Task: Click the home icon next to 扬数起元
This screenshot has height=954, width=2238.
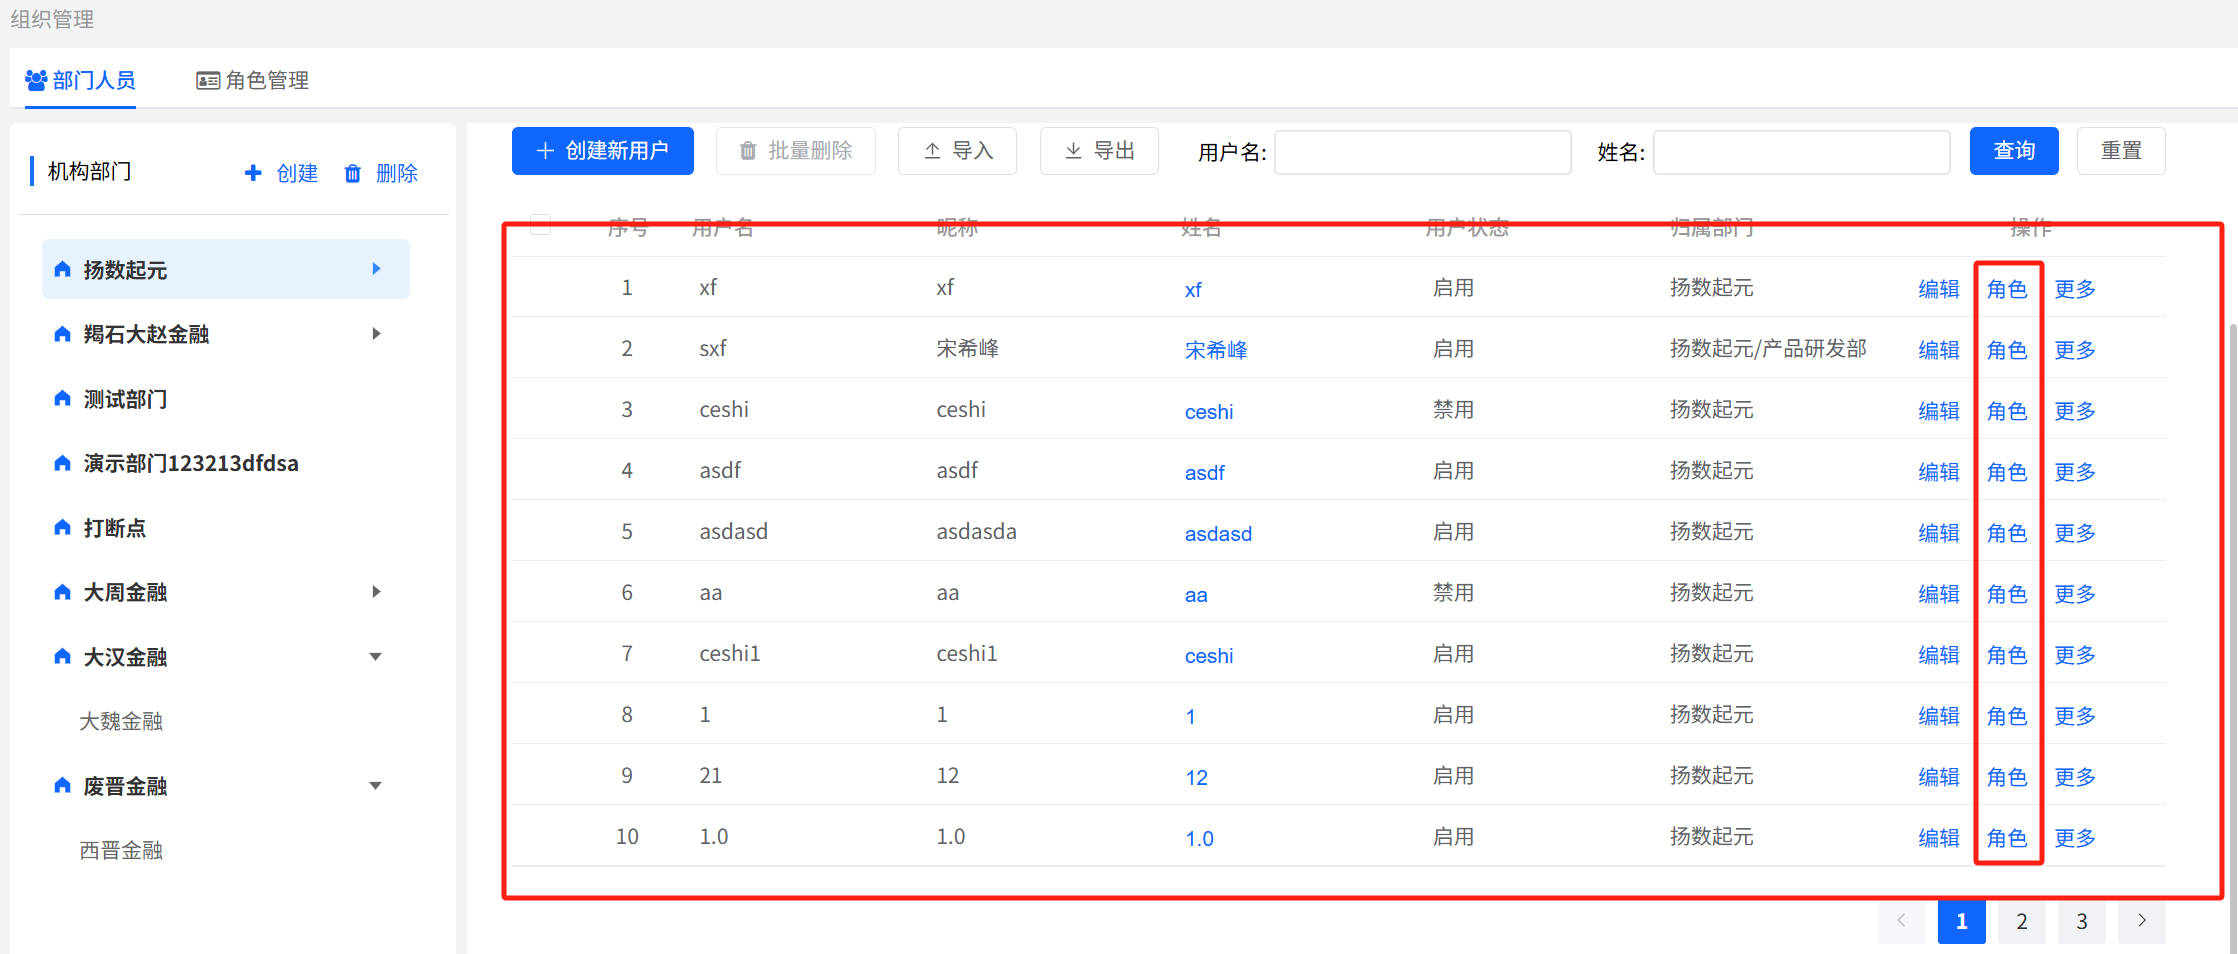Action: click(x=62, y=269)
